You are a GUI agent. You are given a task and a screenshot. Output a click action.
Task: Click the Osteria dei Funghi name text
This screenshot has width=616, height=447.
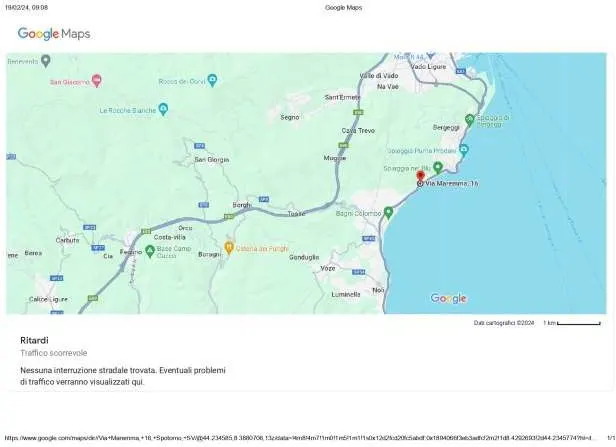(262, 249)
